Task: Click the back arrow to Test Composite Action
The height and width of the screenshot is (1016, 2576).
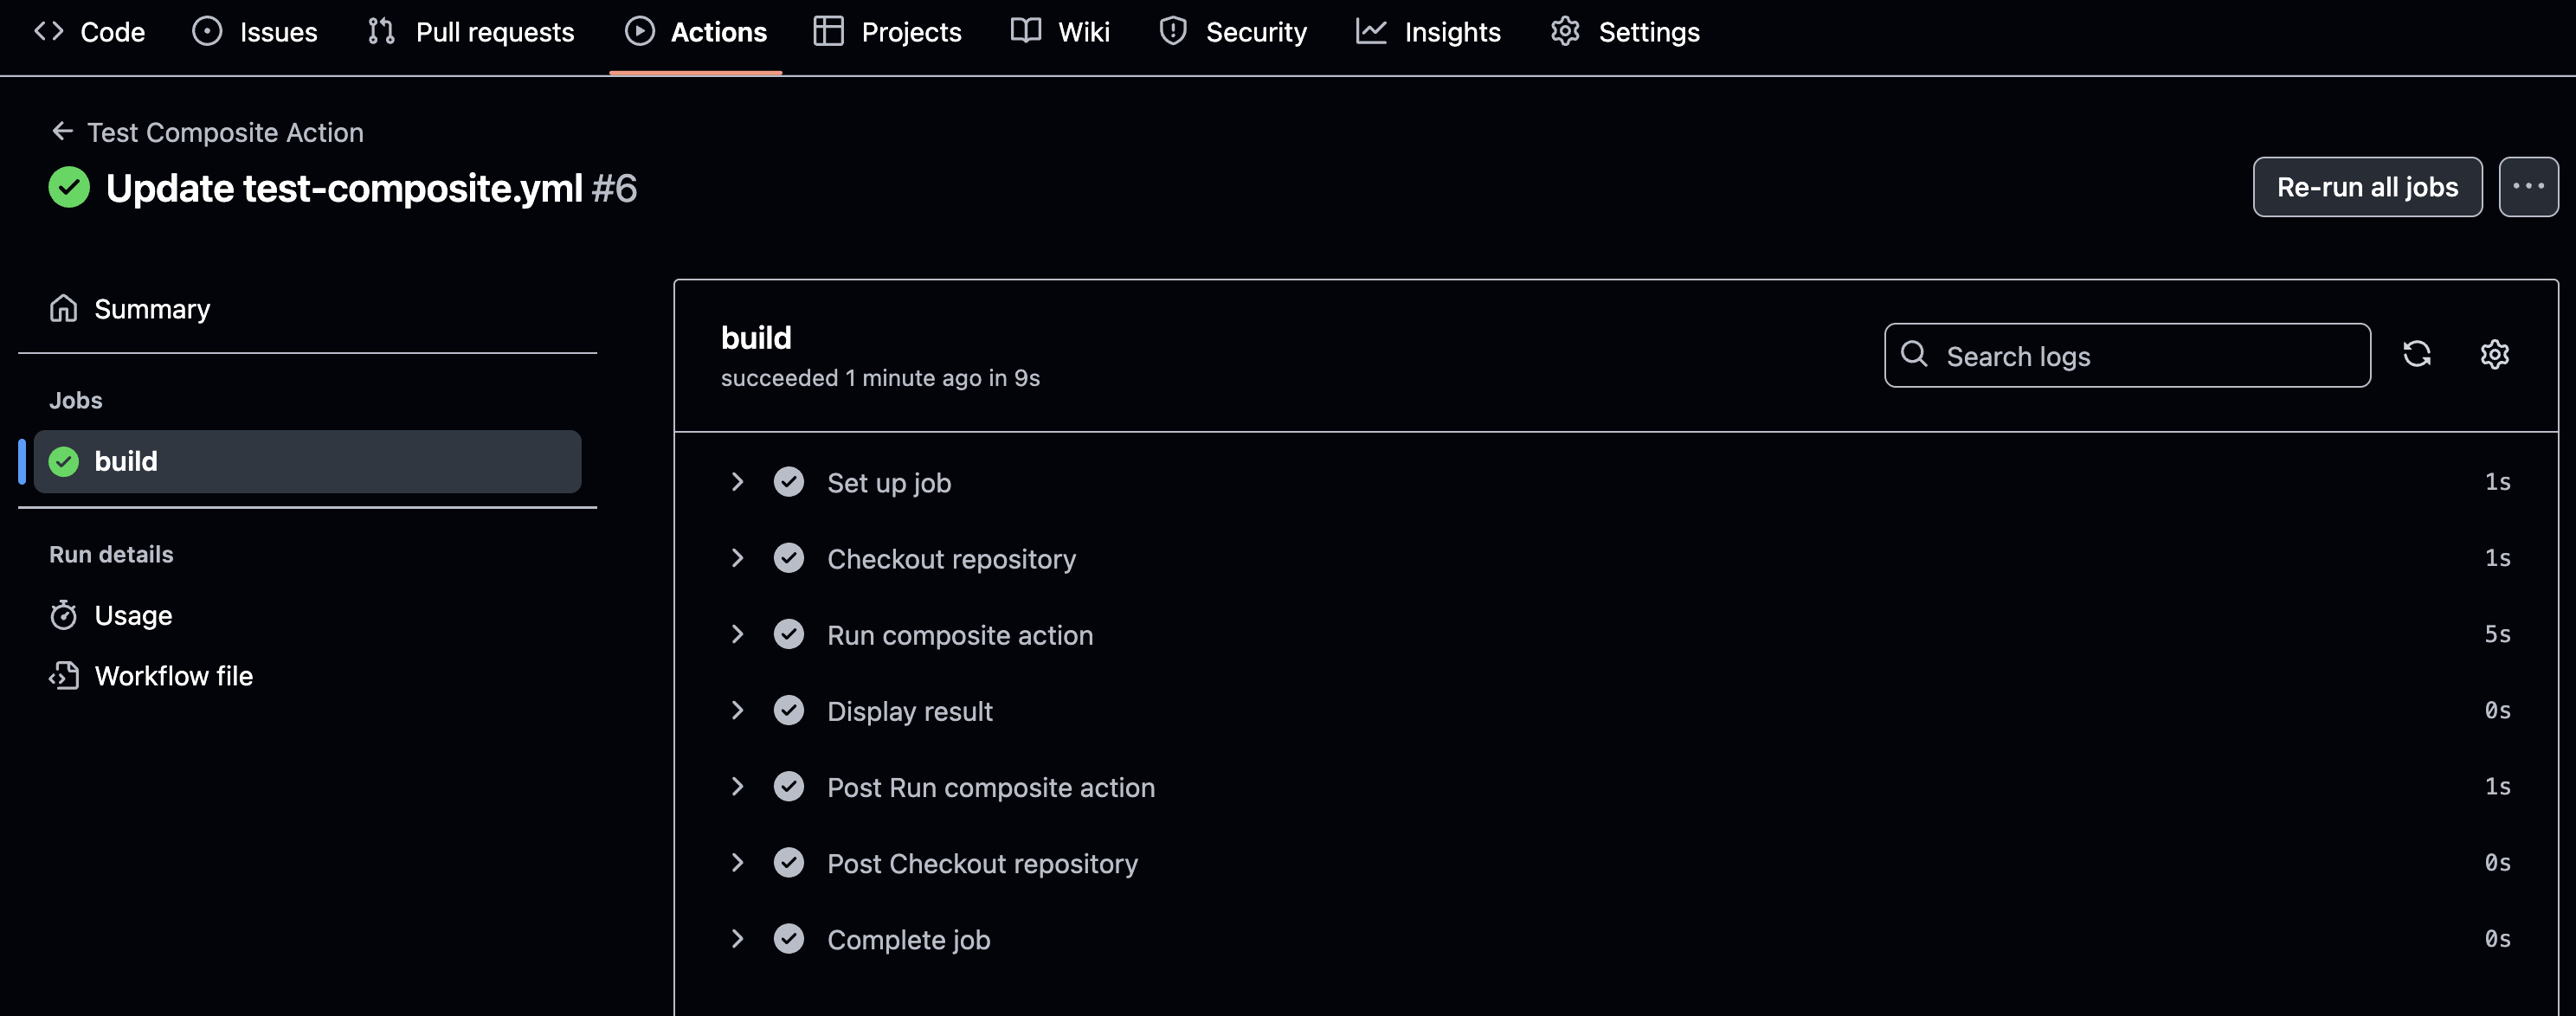Action: 62,132
